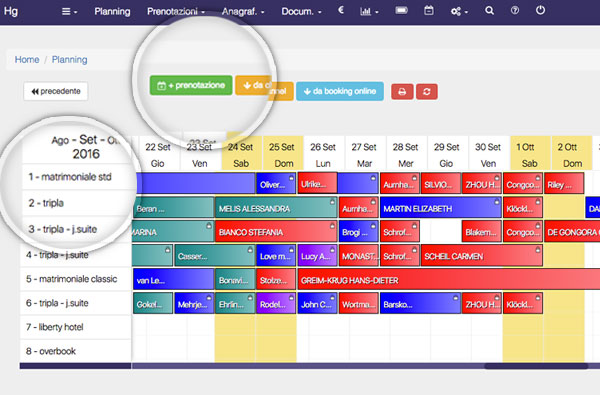600x395 pixels.
Task: Open the DE GONGORA booking
Action: point(572,232)
